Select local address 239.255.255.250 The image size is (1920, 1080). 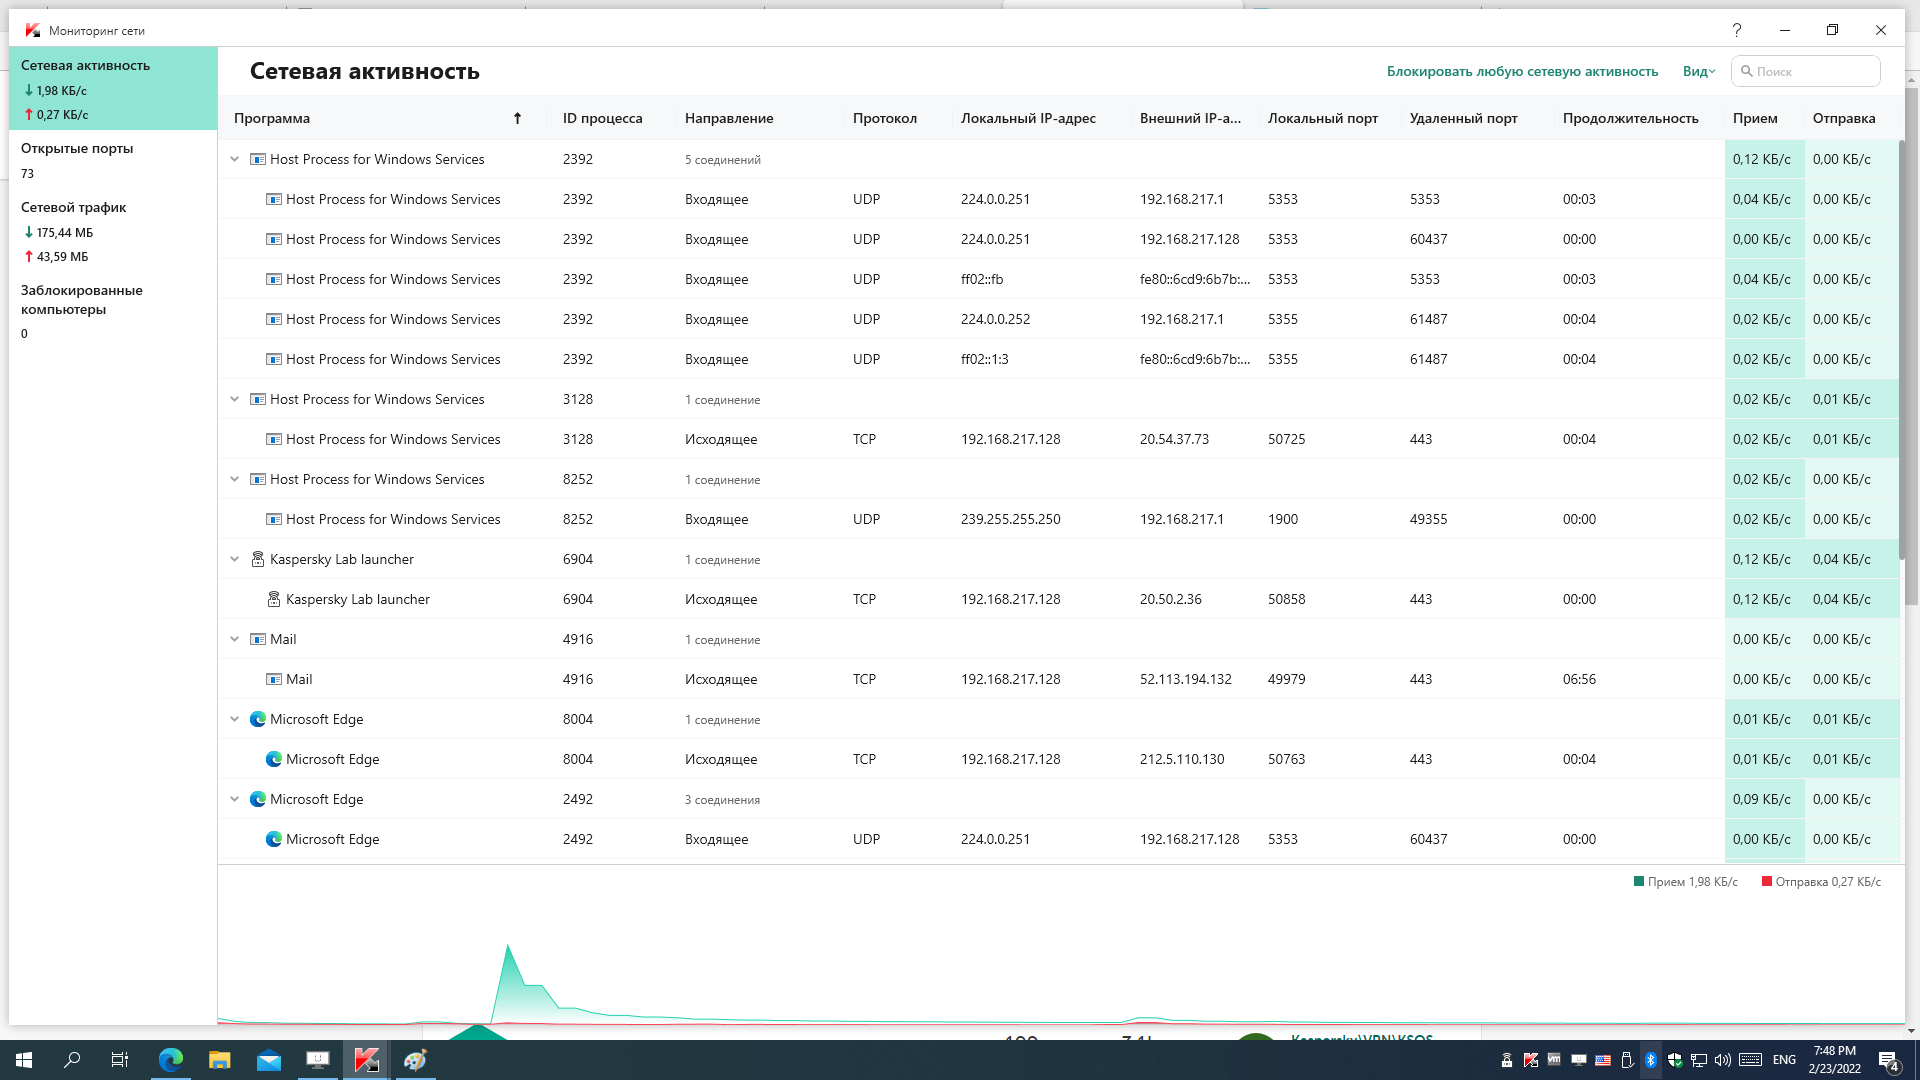coord(1010,519)
